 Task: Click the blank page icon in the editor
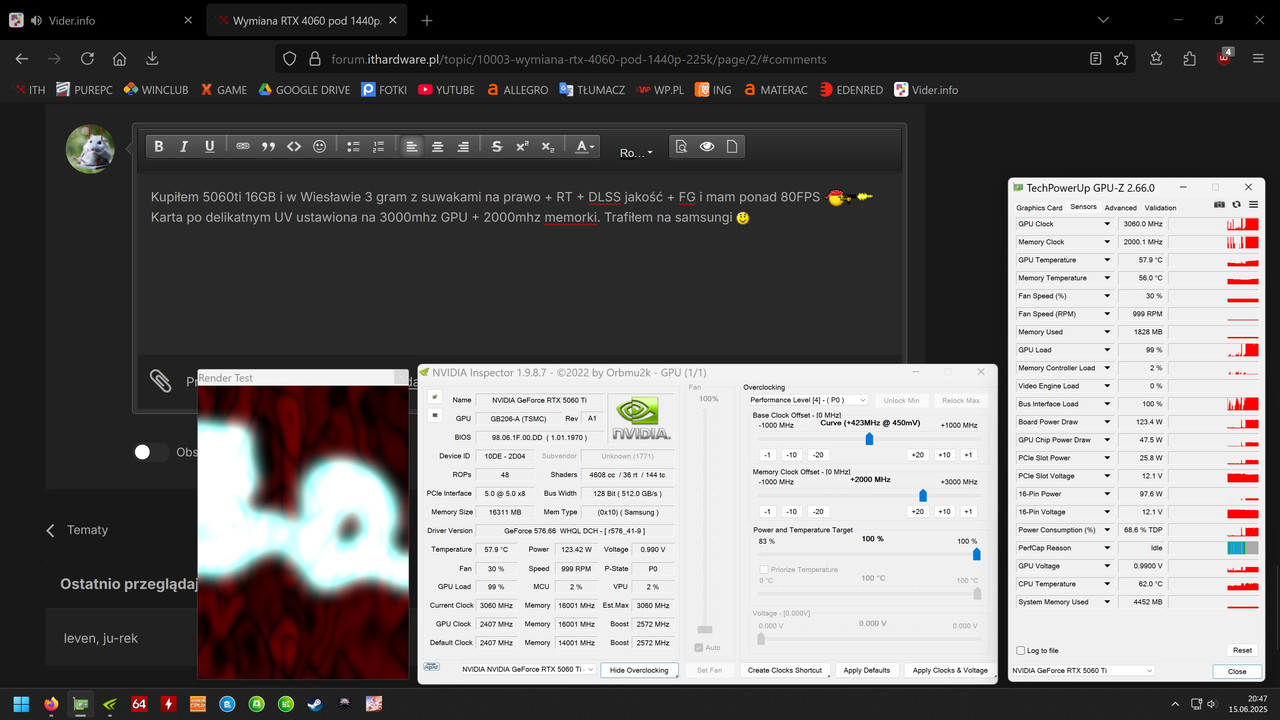(x=732, y=146)
